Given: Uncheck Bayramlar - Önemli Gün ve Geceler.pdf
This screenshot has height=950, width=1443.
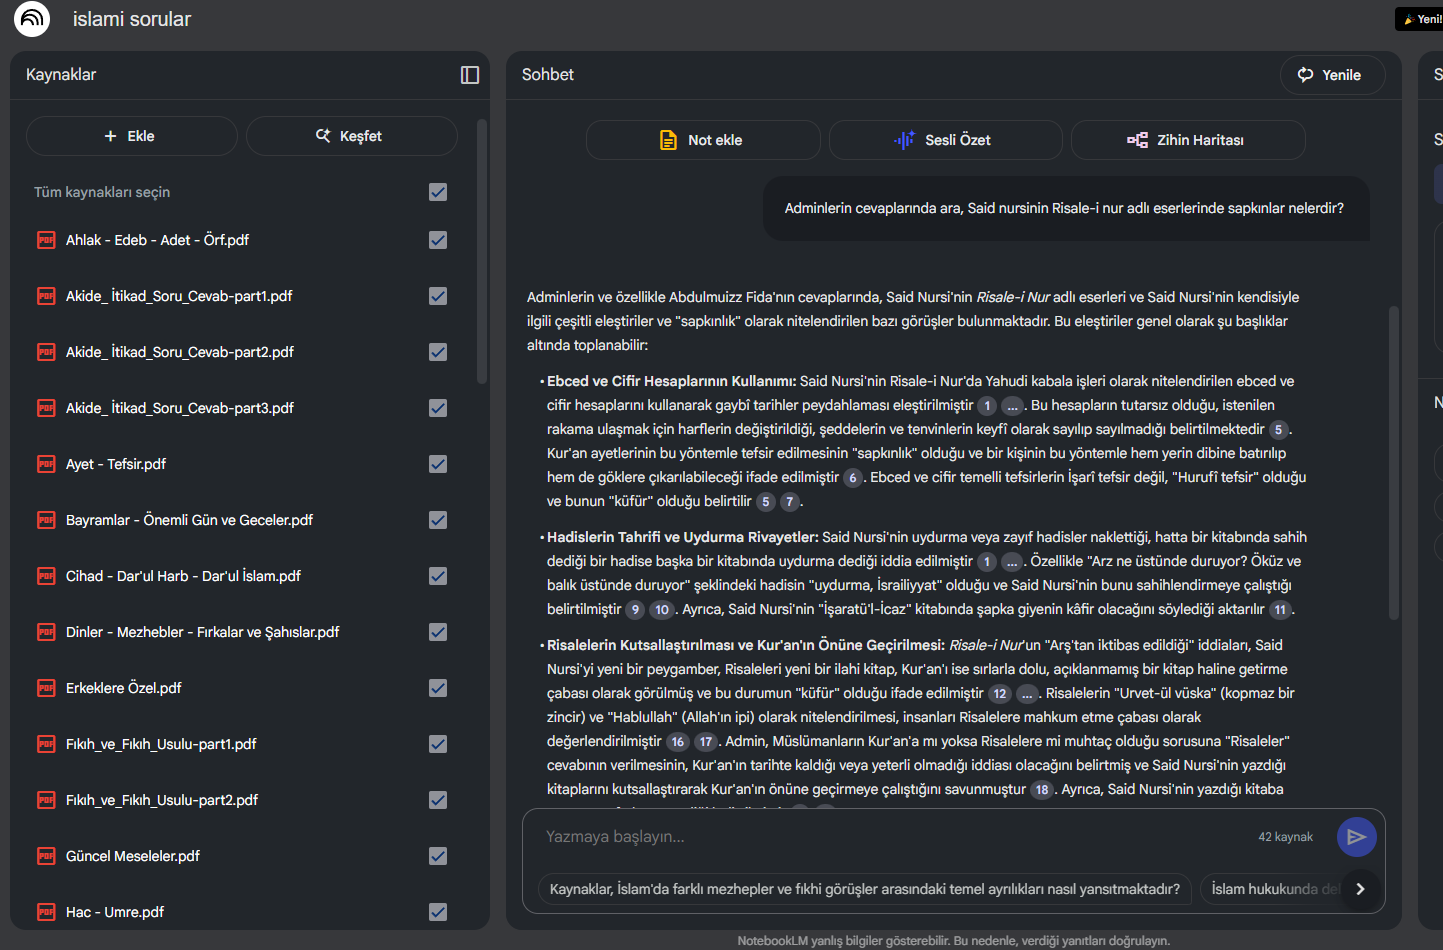Looking at the screenshot, I should tap(438, 520).
